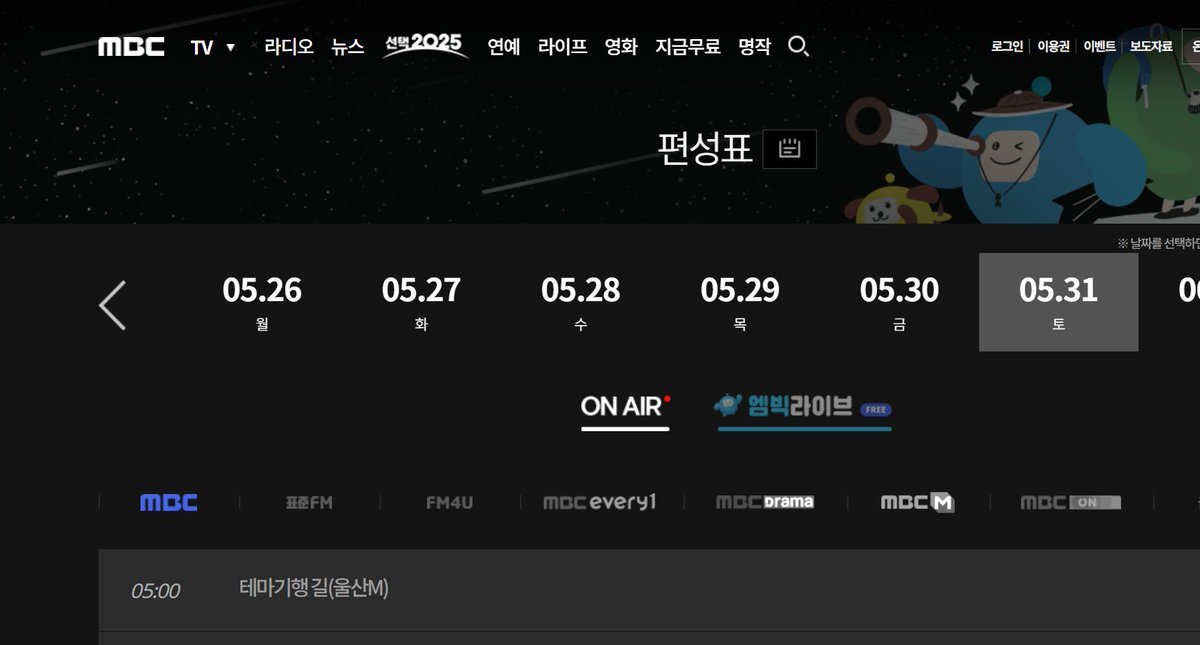
Task: Click the calendar icon beside 편성표
Action: (790, 149)
